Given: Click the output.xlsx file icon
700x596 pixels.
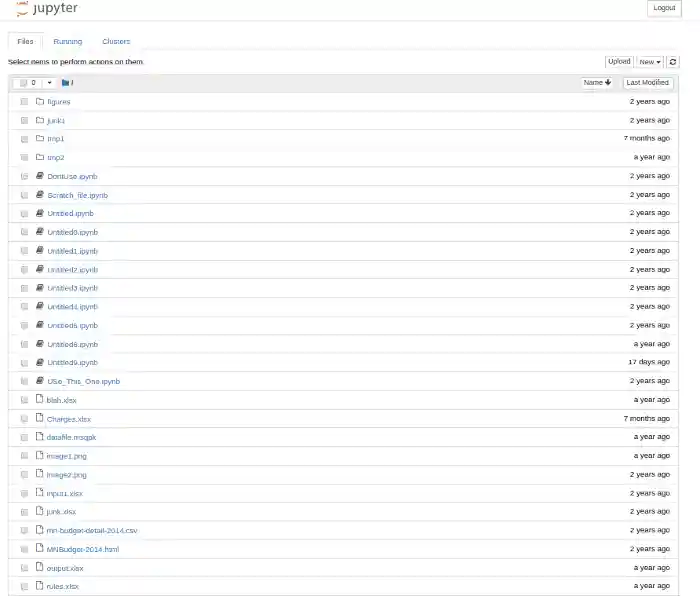Looking at the screenshot, I should pos(39,567).
